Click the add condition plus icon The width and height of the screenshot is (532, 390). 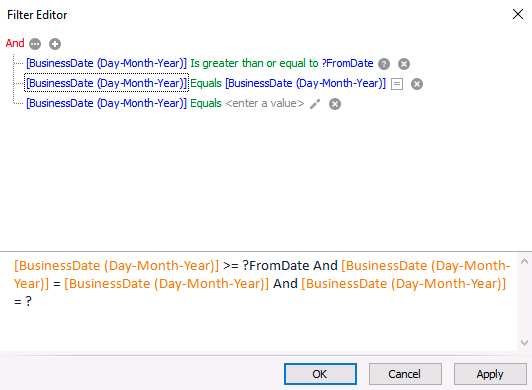55,44
